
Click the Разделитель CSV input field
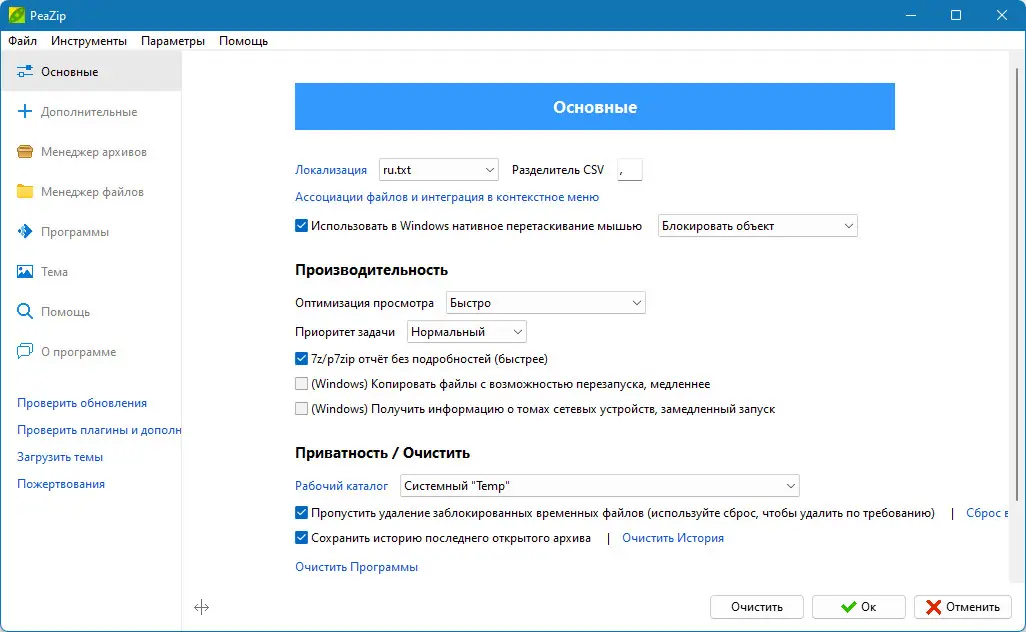(x=630, y=169)
